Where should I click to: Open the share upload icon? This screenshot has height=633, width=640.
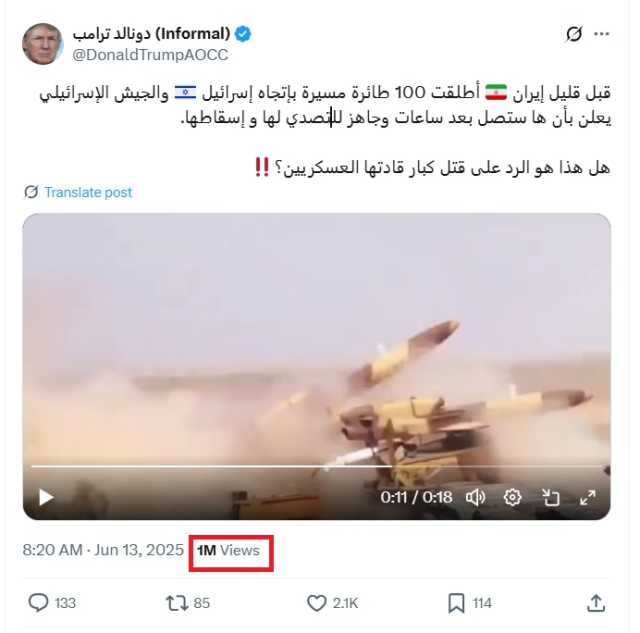[x=596, y=603]
